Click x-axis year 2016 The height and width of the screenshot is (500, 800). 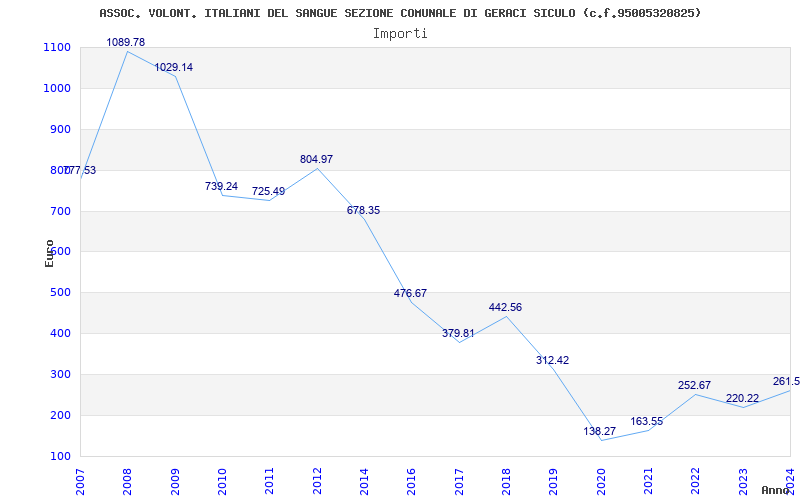(412, 481)
